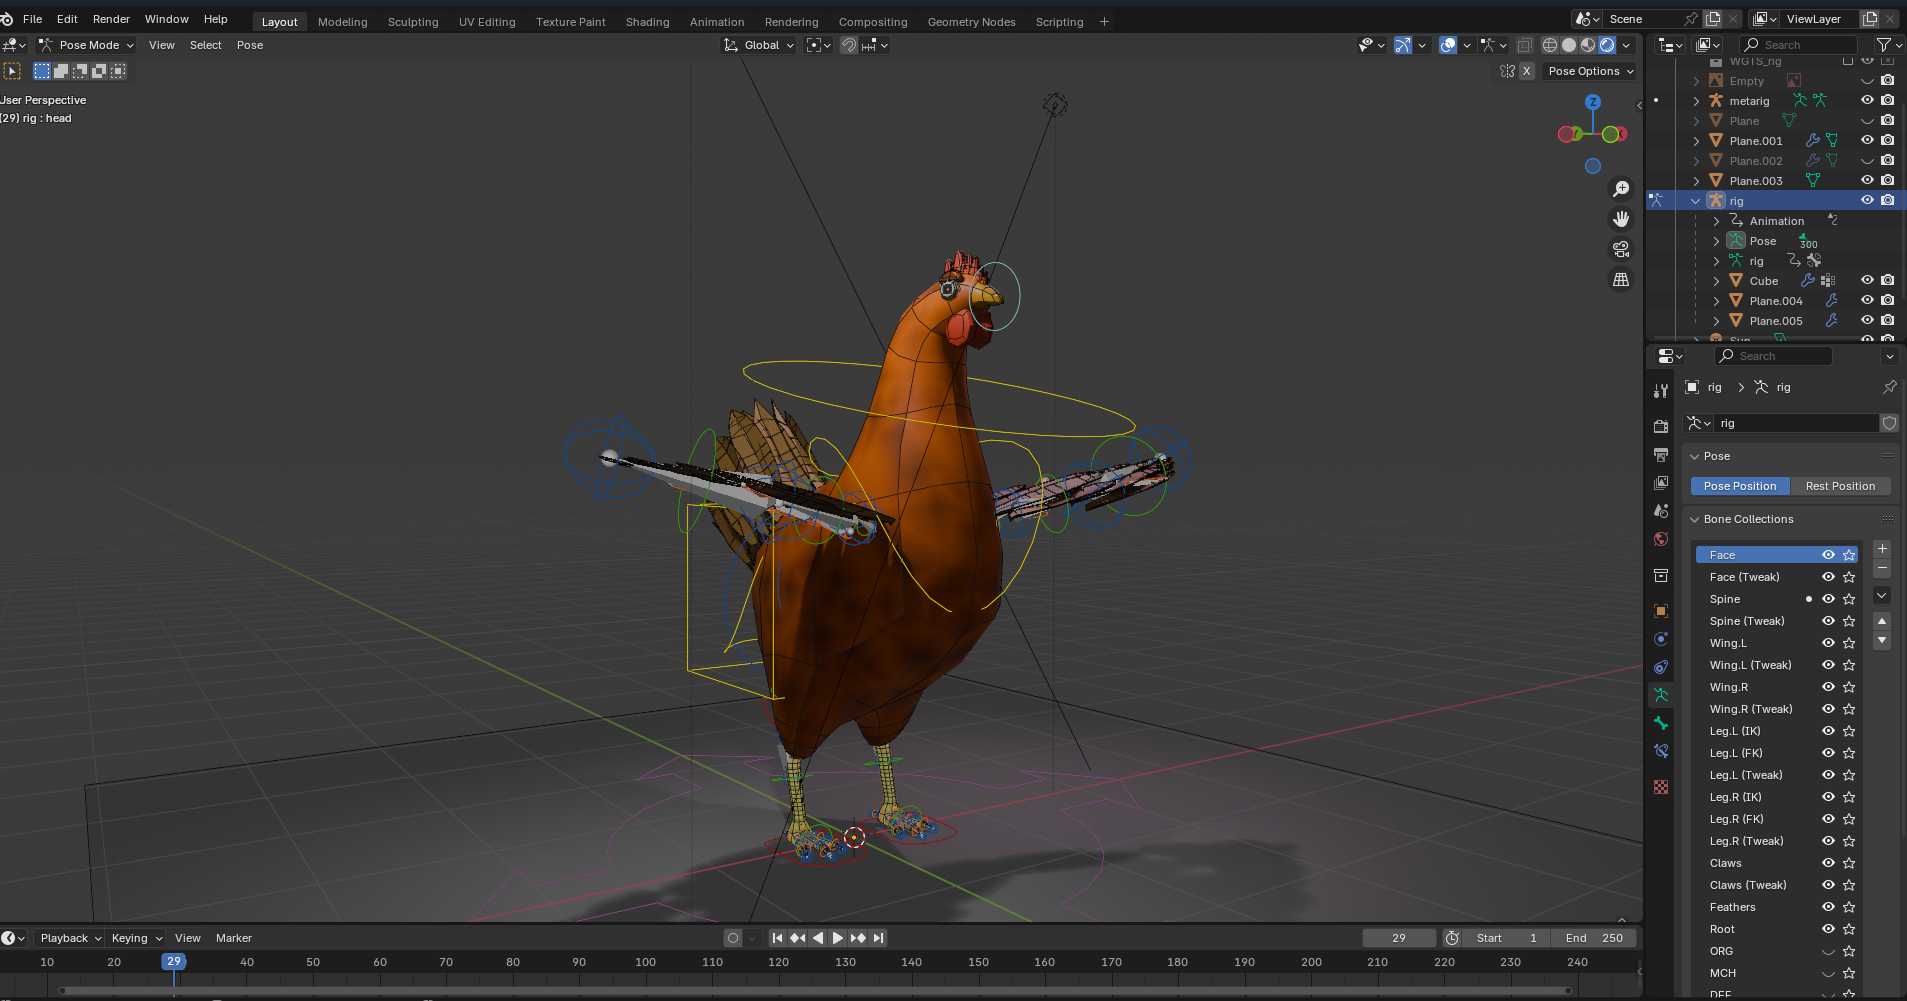
Task: Solo the Claws collection star
Action: (x=1849, y=863)
